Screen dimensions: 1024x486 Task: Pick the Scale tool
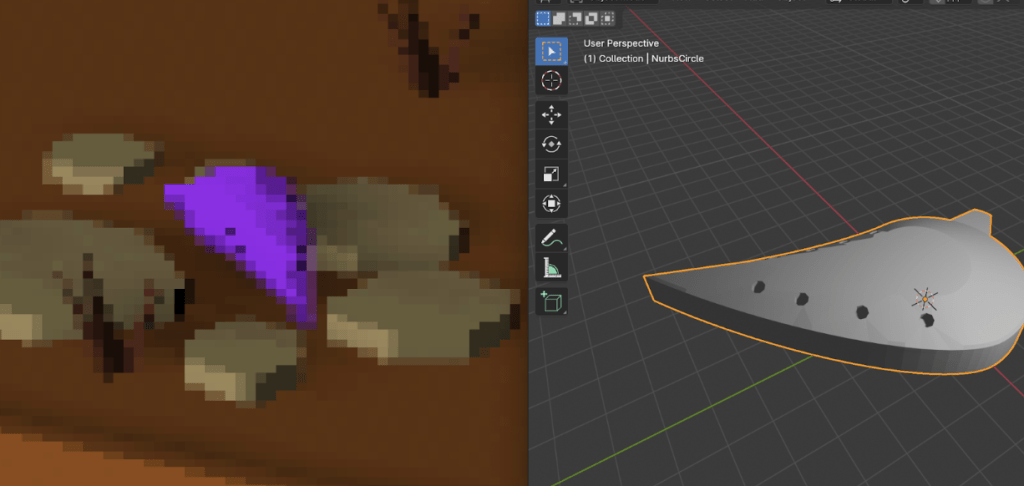551,174
